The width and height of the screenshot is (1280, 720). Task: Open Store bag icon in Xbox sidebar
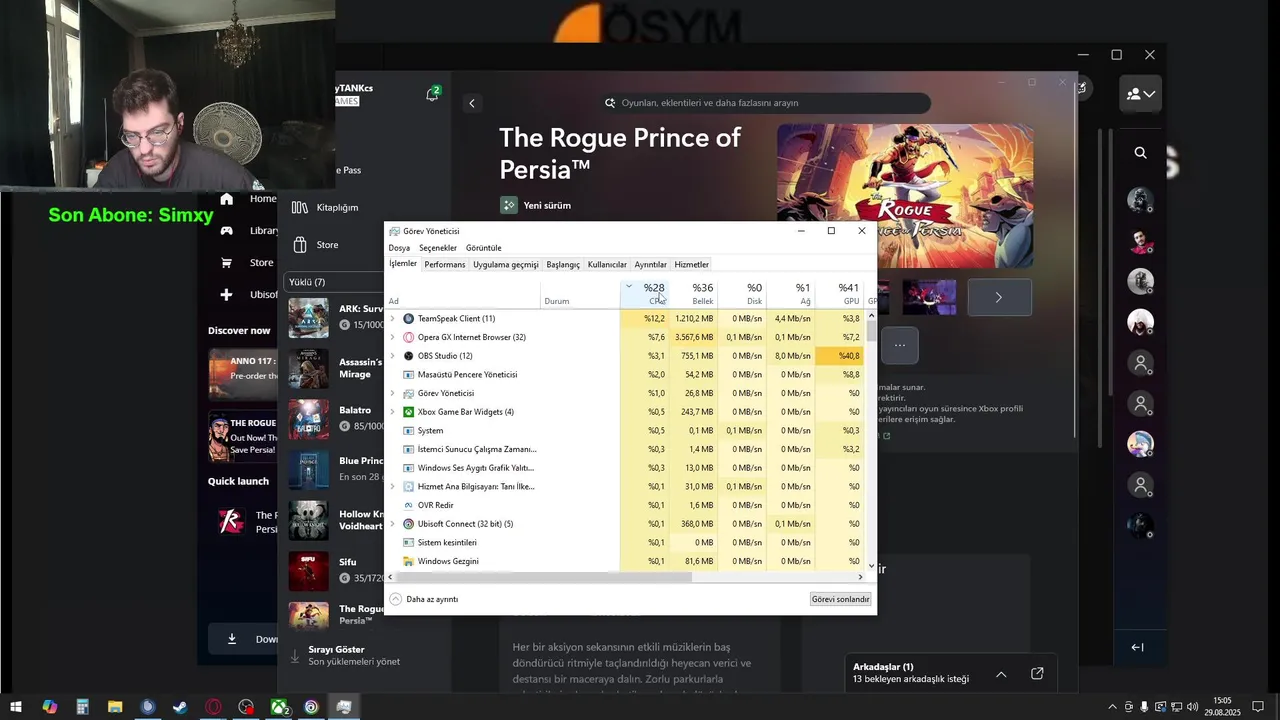(299, 245)
